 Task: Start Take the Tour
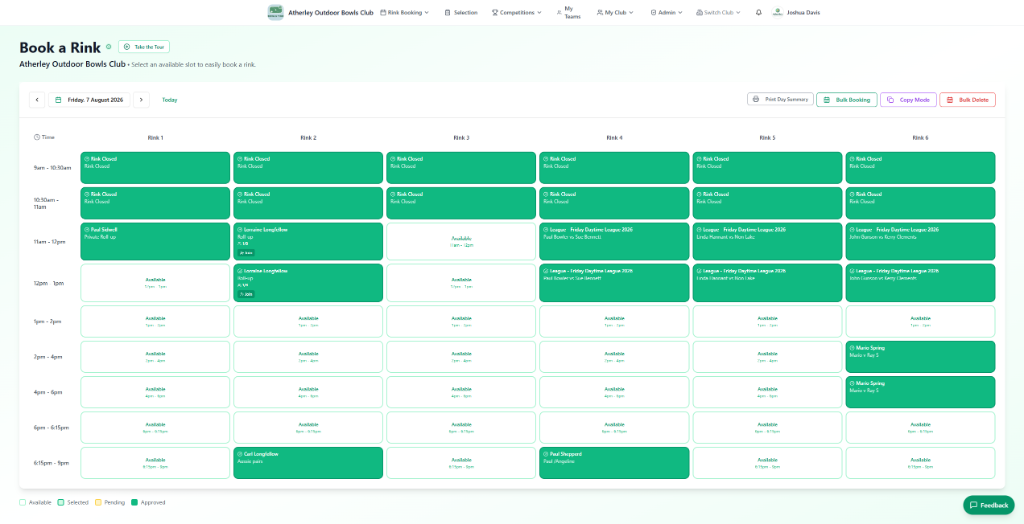[144, 47]
